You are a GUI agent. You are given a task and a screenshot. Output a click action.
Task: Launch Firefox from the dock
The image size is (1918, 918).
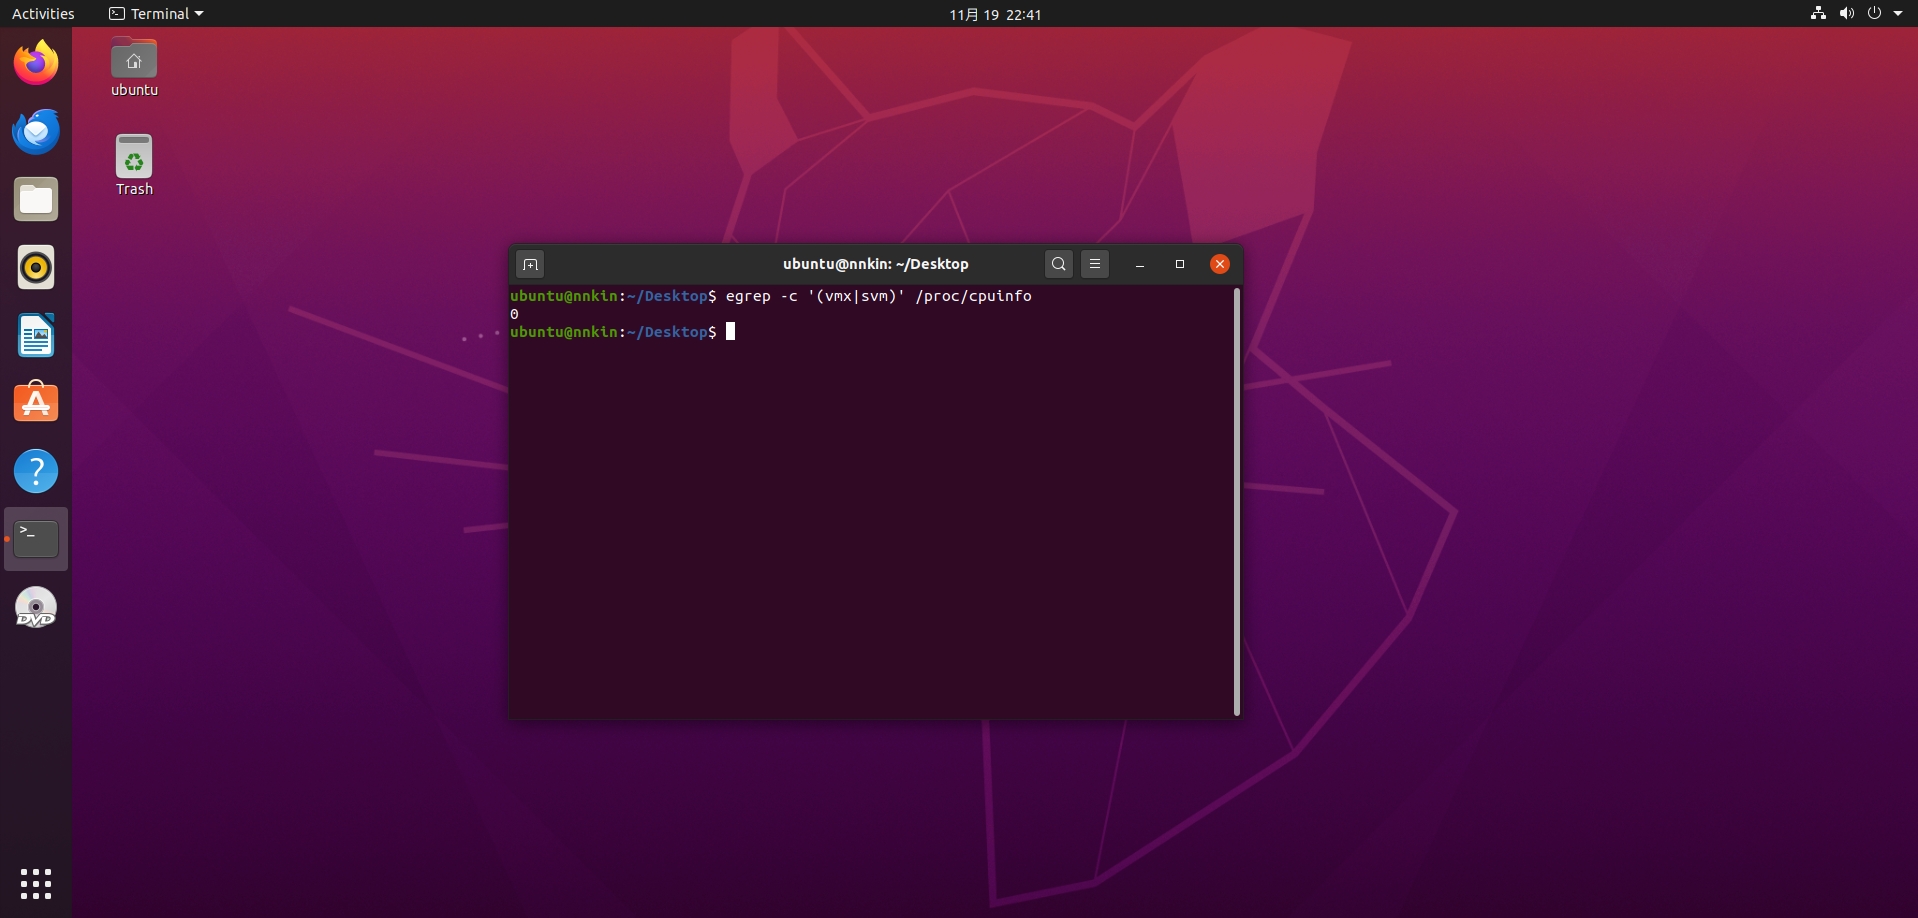point(36,63)
